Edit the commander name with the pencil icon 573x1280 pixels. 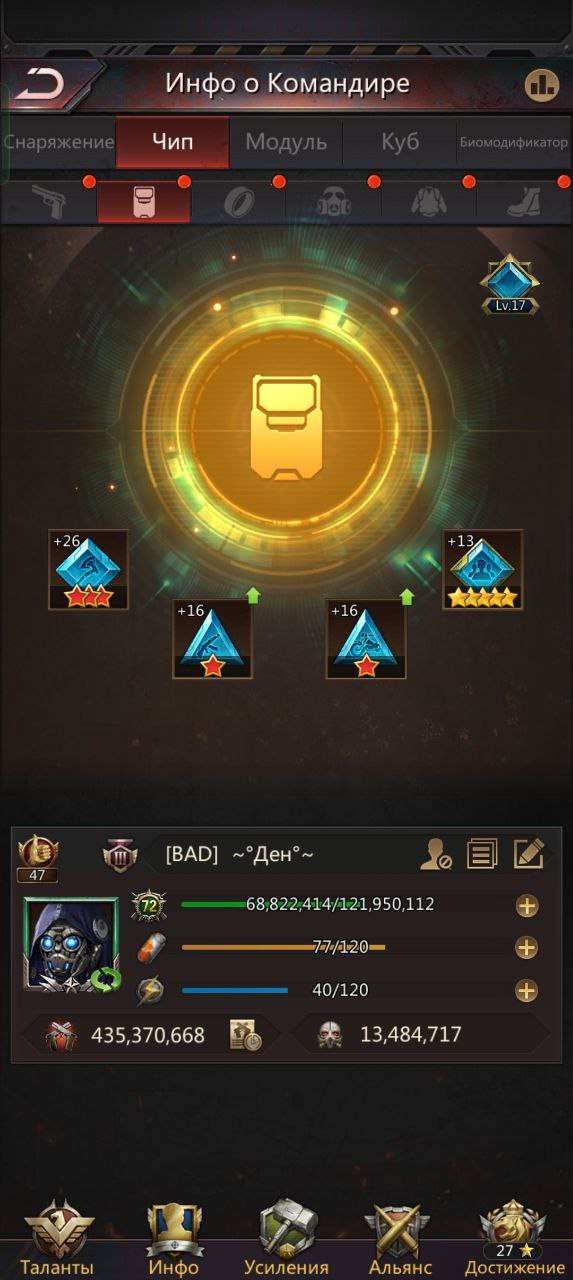[x=529, y=854]
